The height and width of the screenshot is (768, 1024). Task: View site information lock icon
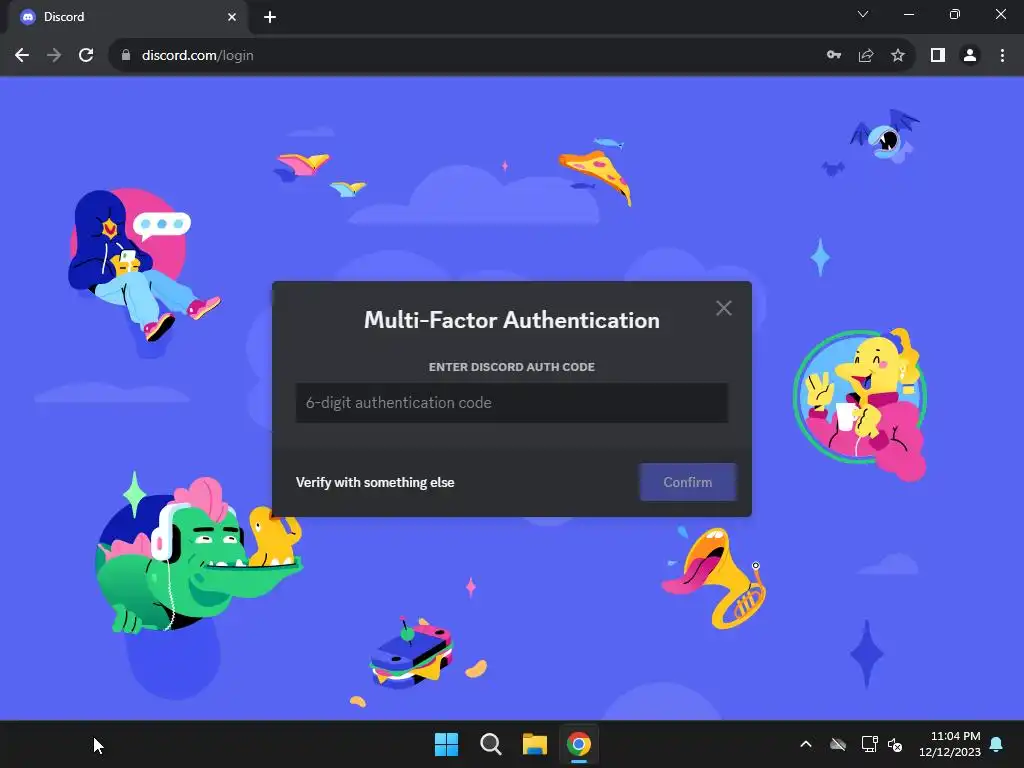pyautogui.click(x=126, y=56)
